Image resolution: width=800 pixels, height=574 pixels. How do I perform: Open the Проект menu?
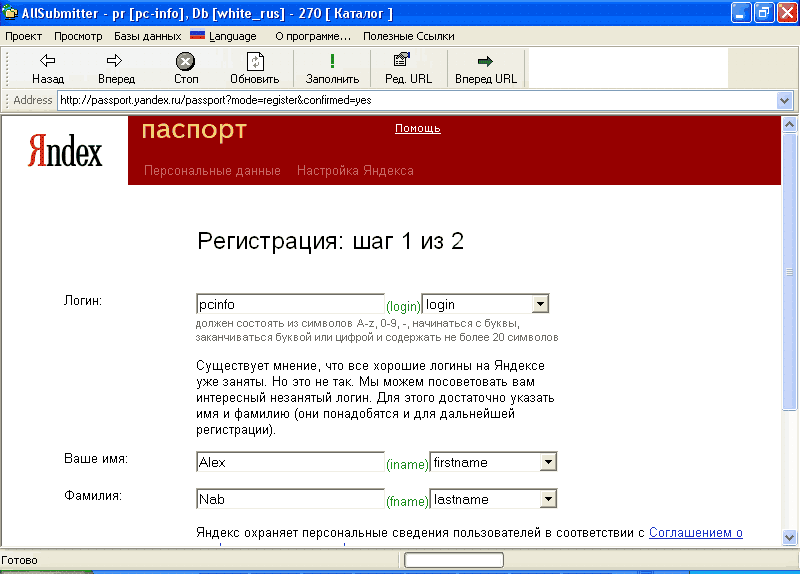click(x=23, y=36)
